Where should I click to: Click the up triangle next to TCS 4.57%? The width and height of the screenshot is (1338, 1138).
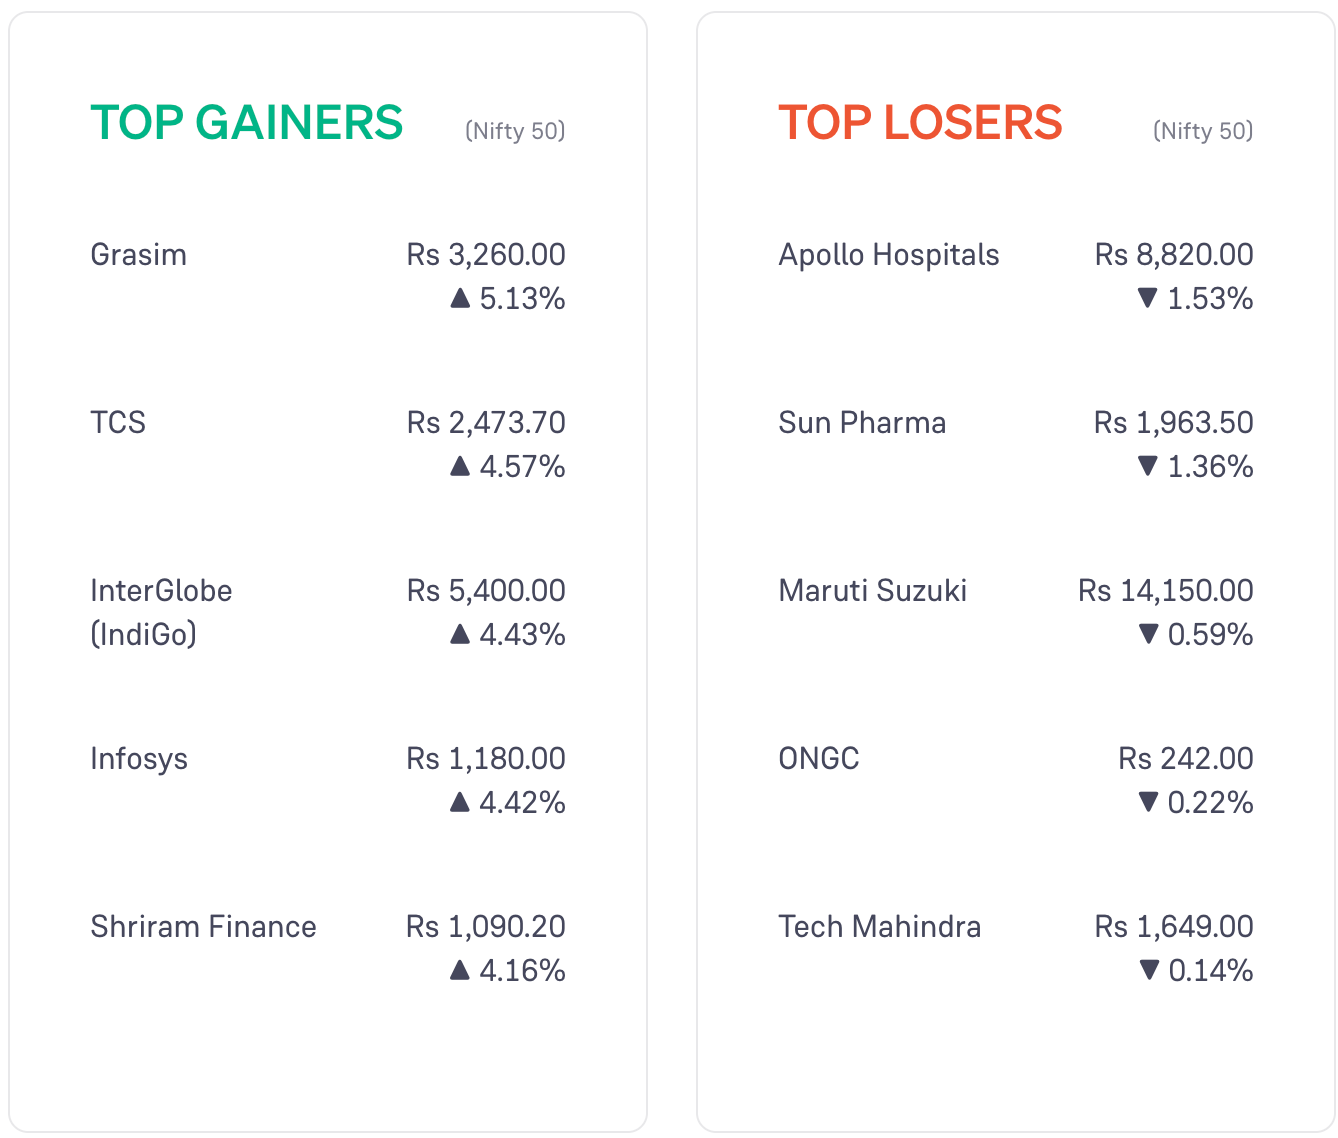(x=460, y=466)
